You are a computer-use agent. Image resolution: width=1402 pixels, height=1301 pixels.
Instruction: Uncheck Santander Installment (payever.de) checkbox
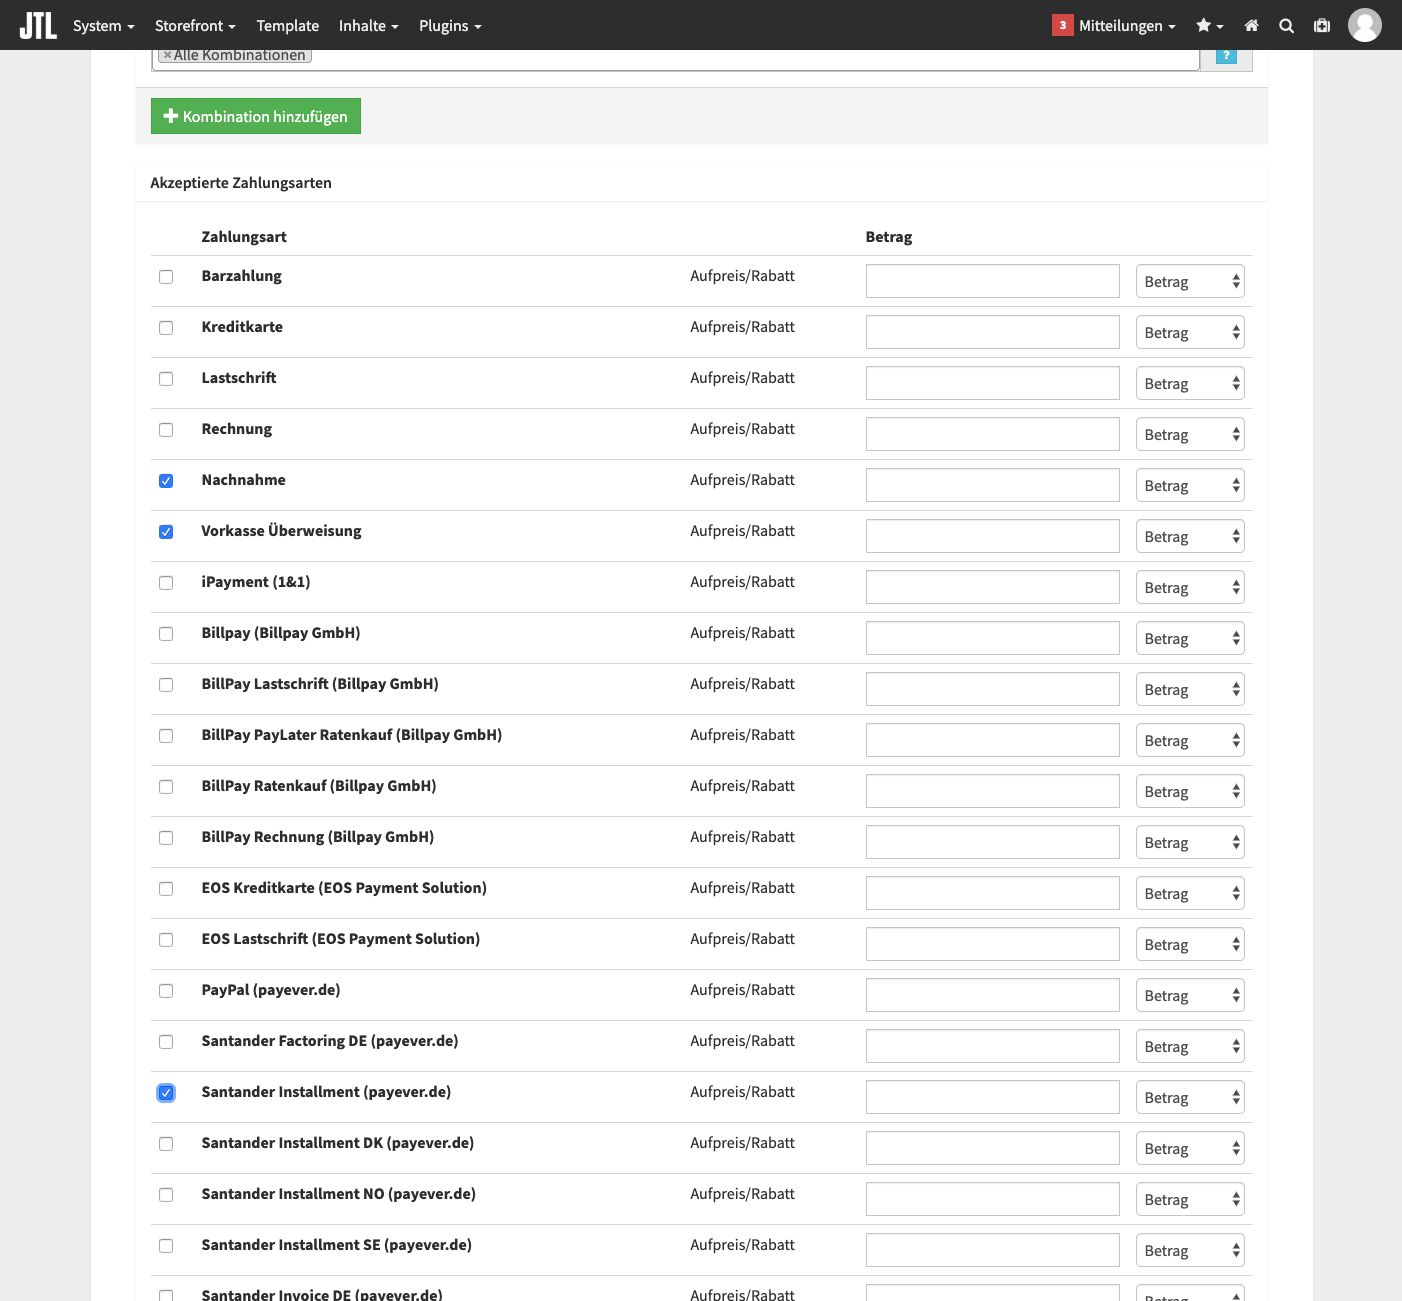click(166, 1093)
